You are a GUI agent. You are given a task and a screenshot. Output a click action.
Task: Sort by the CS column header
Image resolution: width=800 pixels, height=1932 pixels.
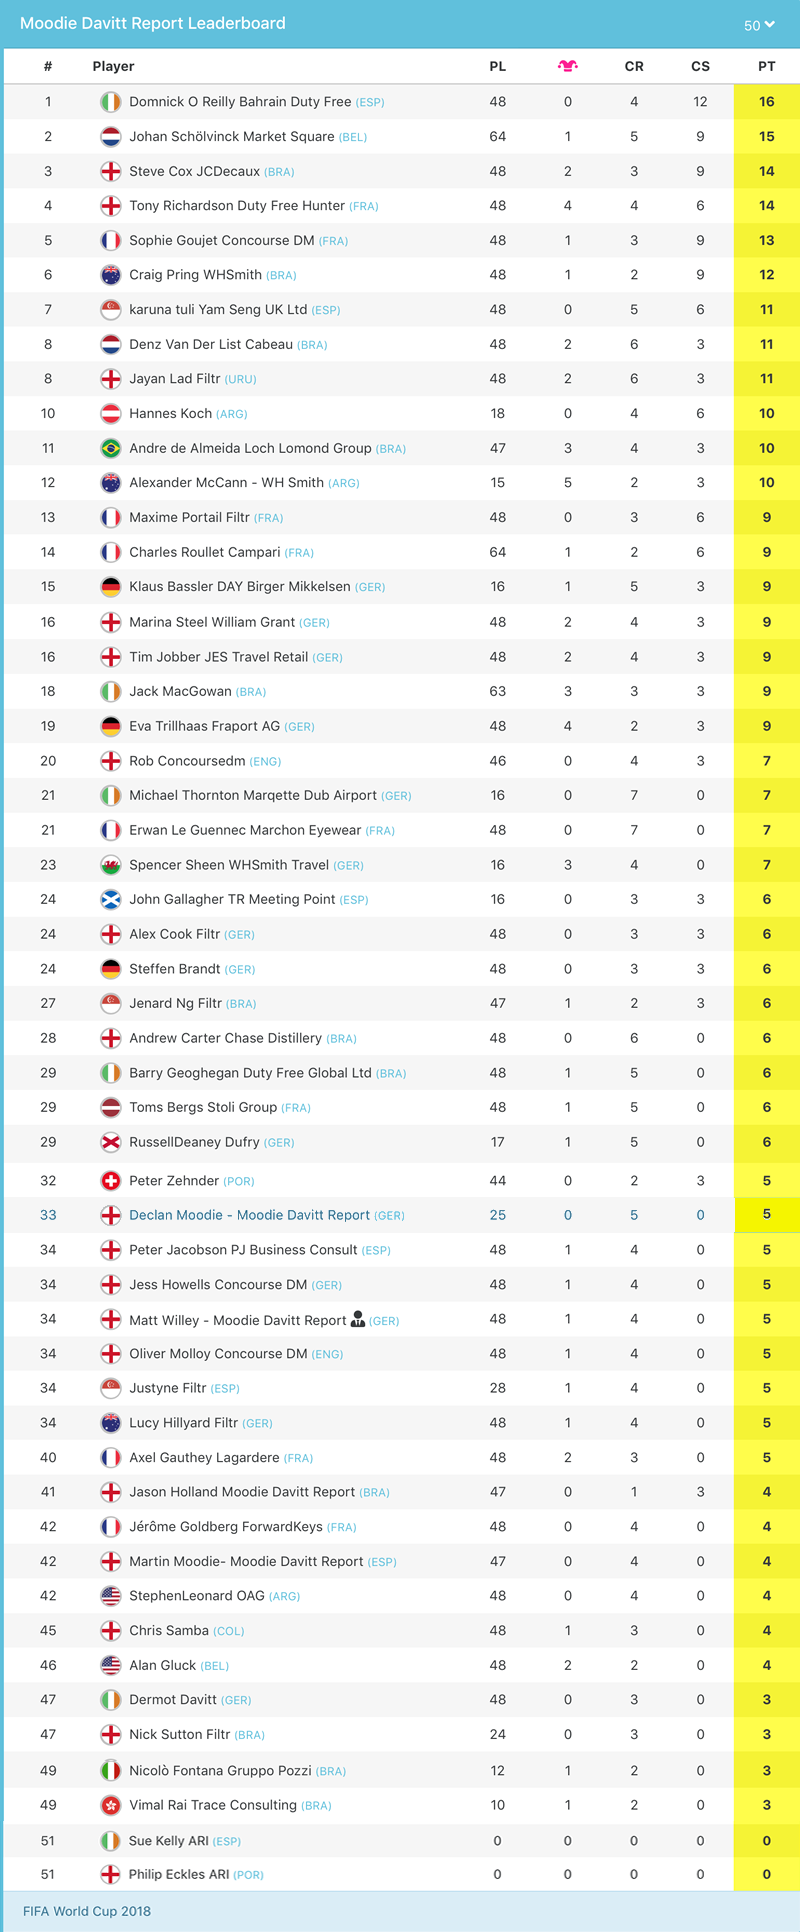pos(700,66)
